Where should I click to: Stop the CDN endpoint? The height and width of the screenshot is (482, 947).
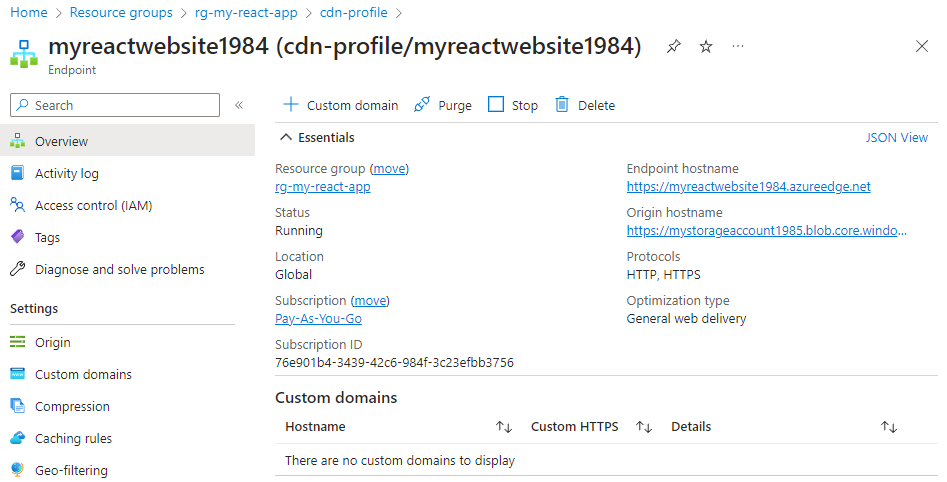pos(513,105)
